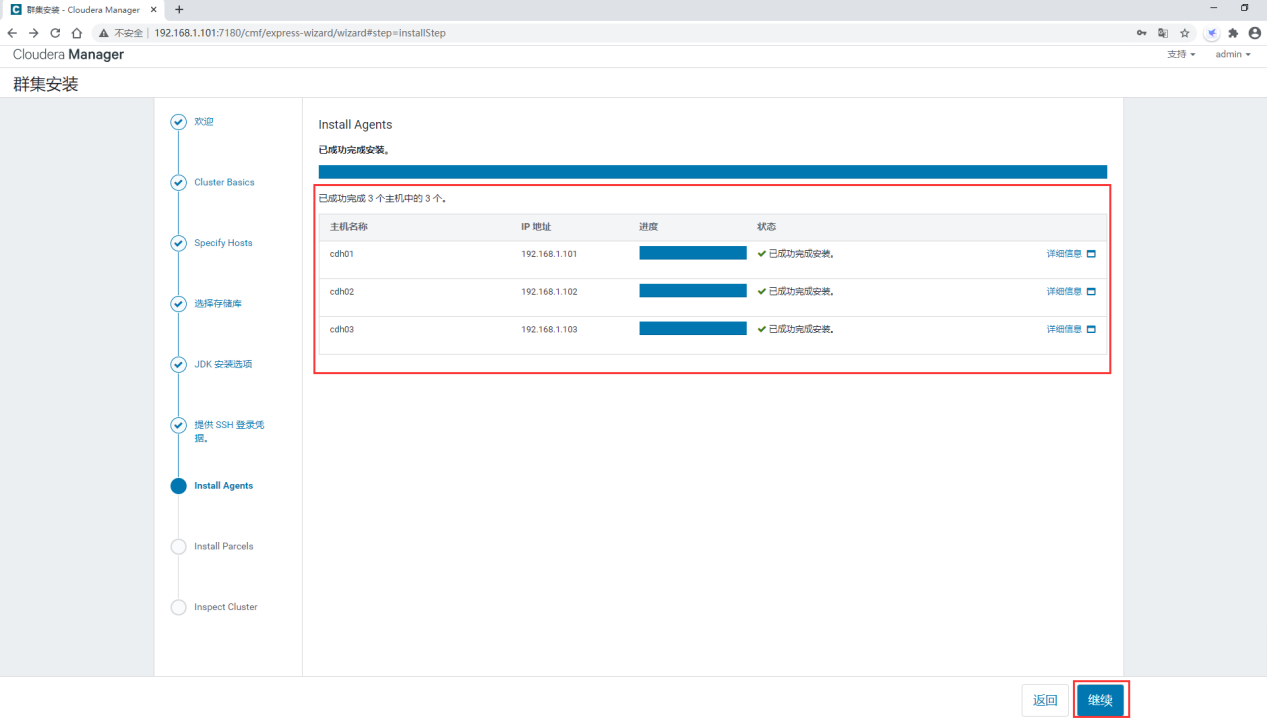The image size is (1267, 724).
Task: Click host name cdh02
Action: pos(342,292)
